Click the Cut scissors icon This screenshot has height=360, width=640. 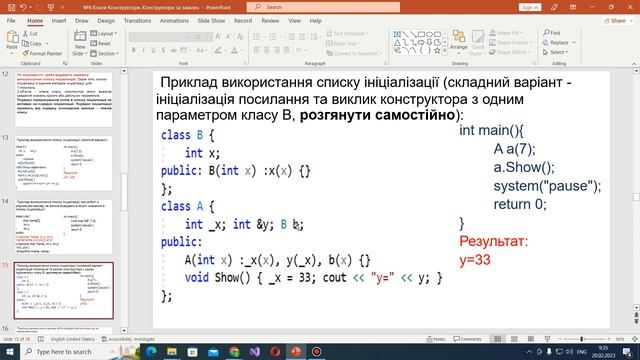25,33
